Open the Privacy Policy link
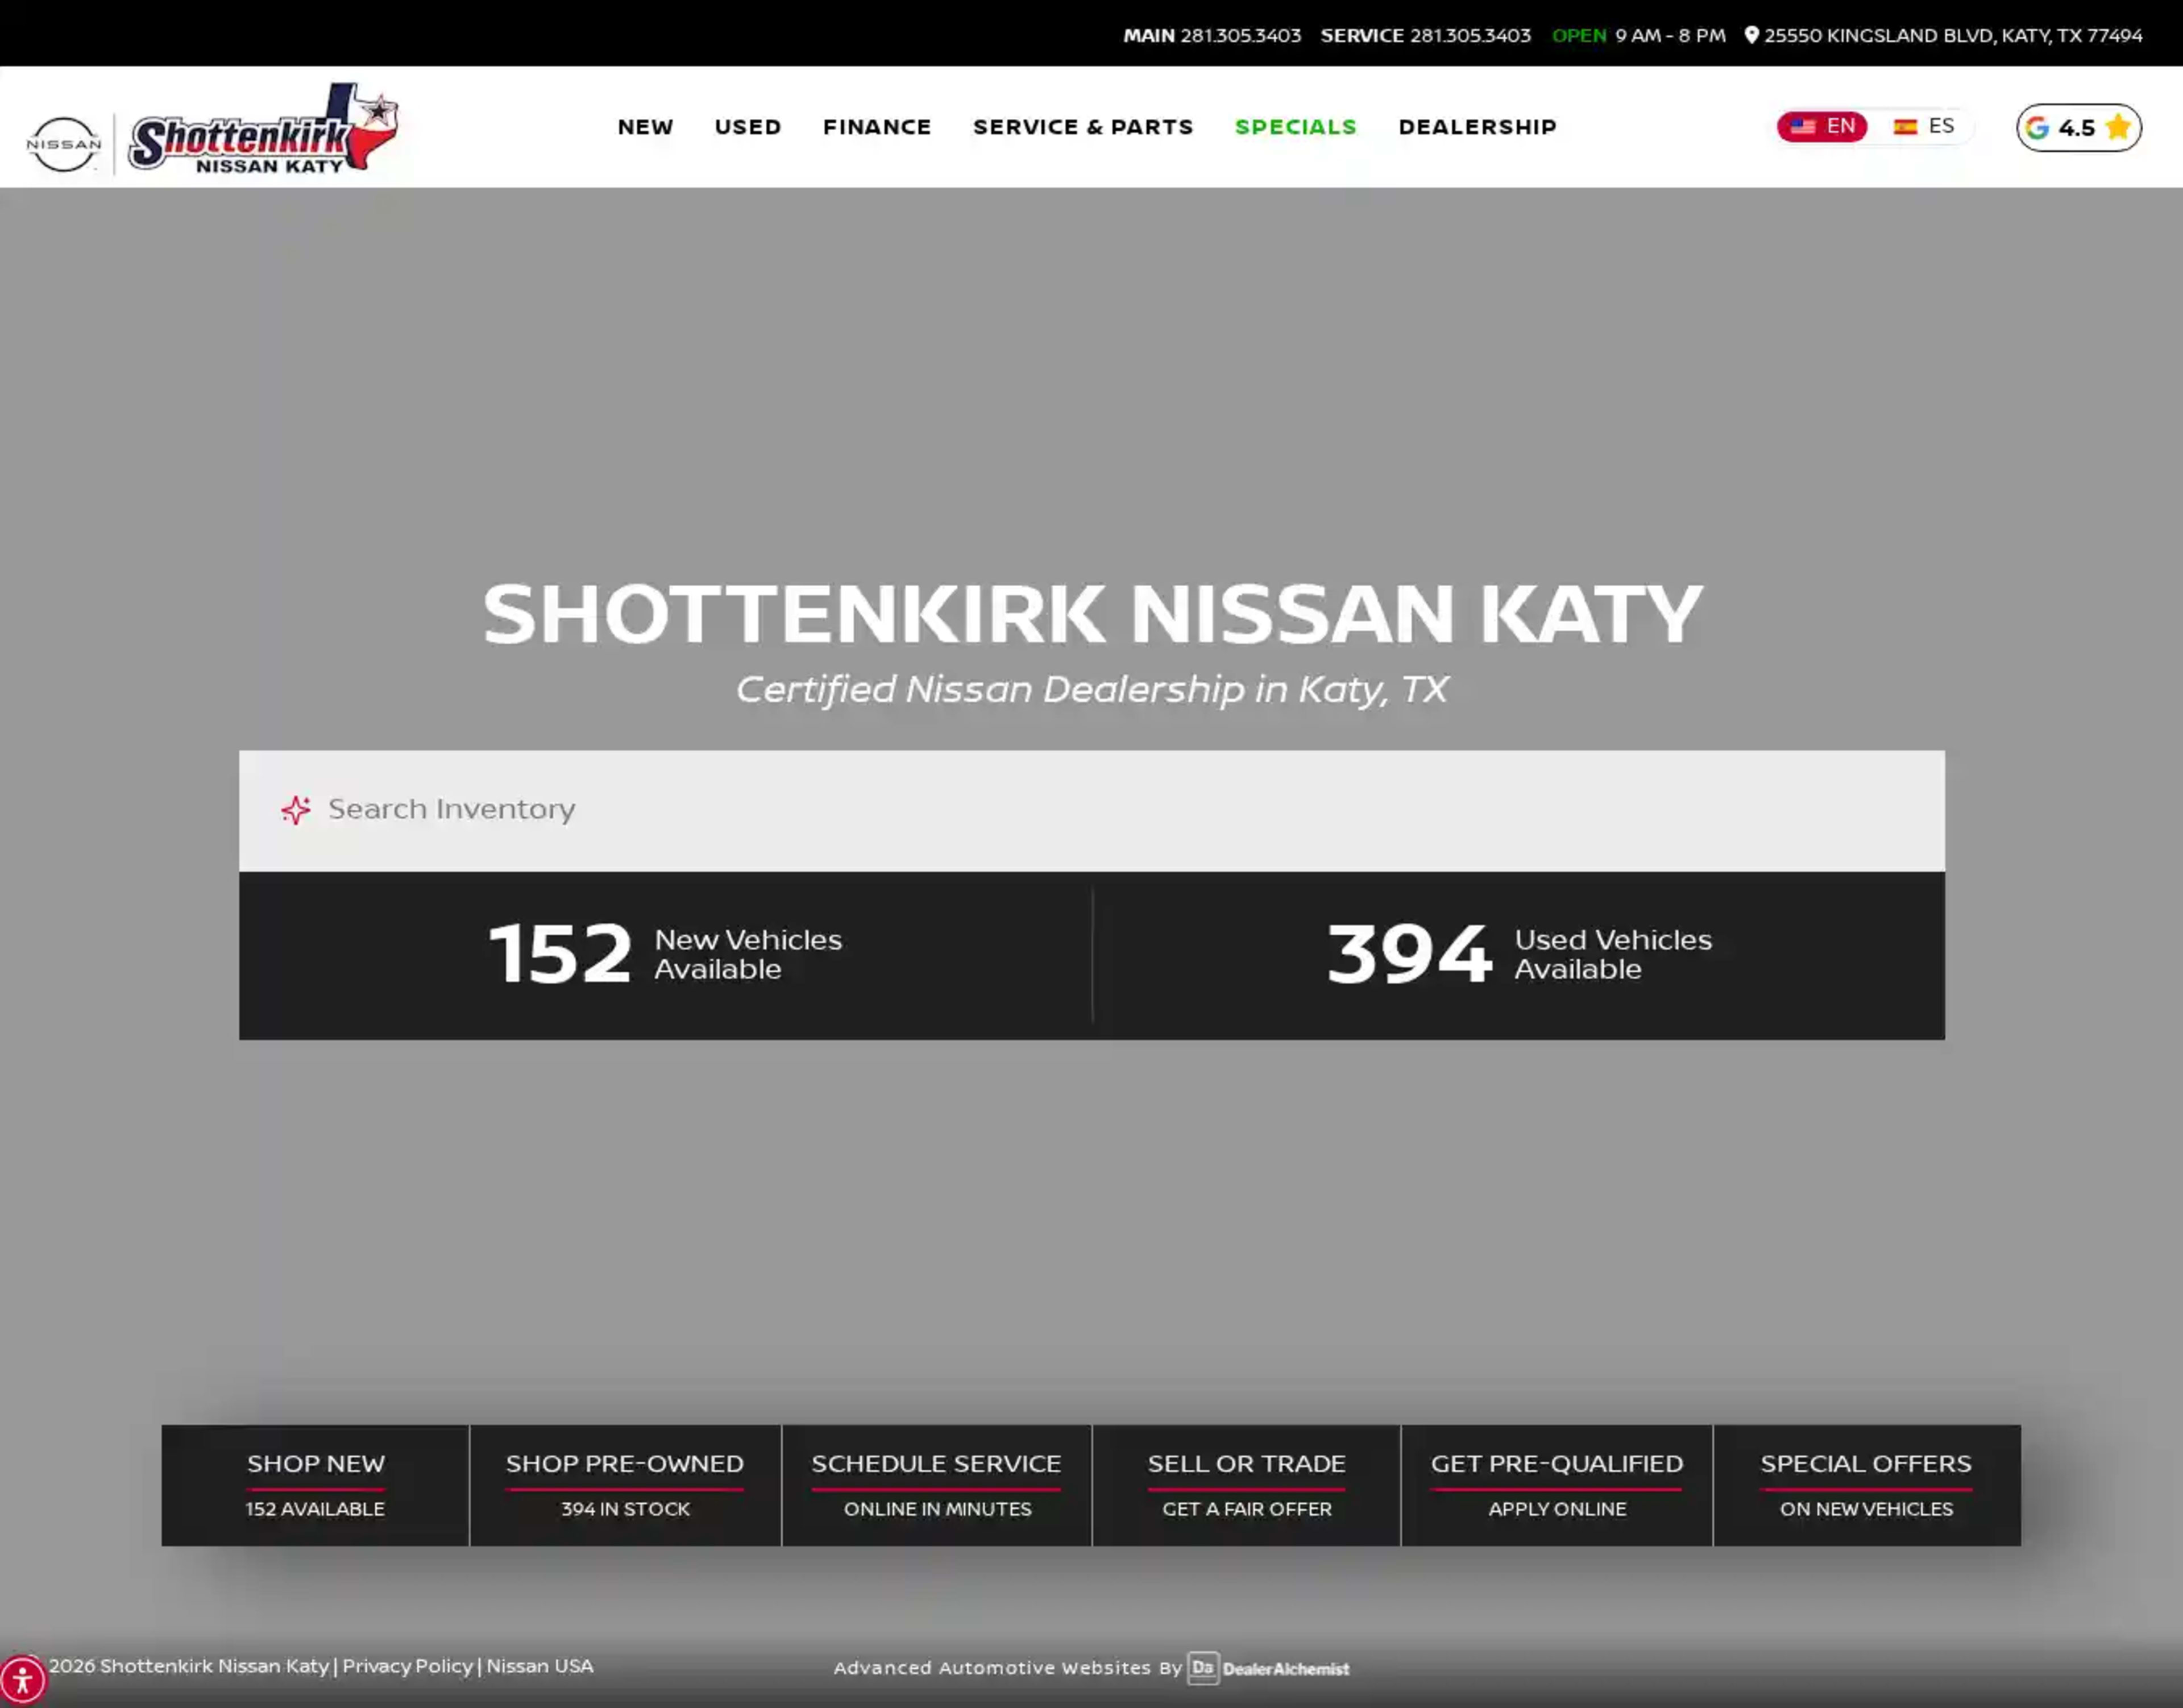 [407, 1666]
